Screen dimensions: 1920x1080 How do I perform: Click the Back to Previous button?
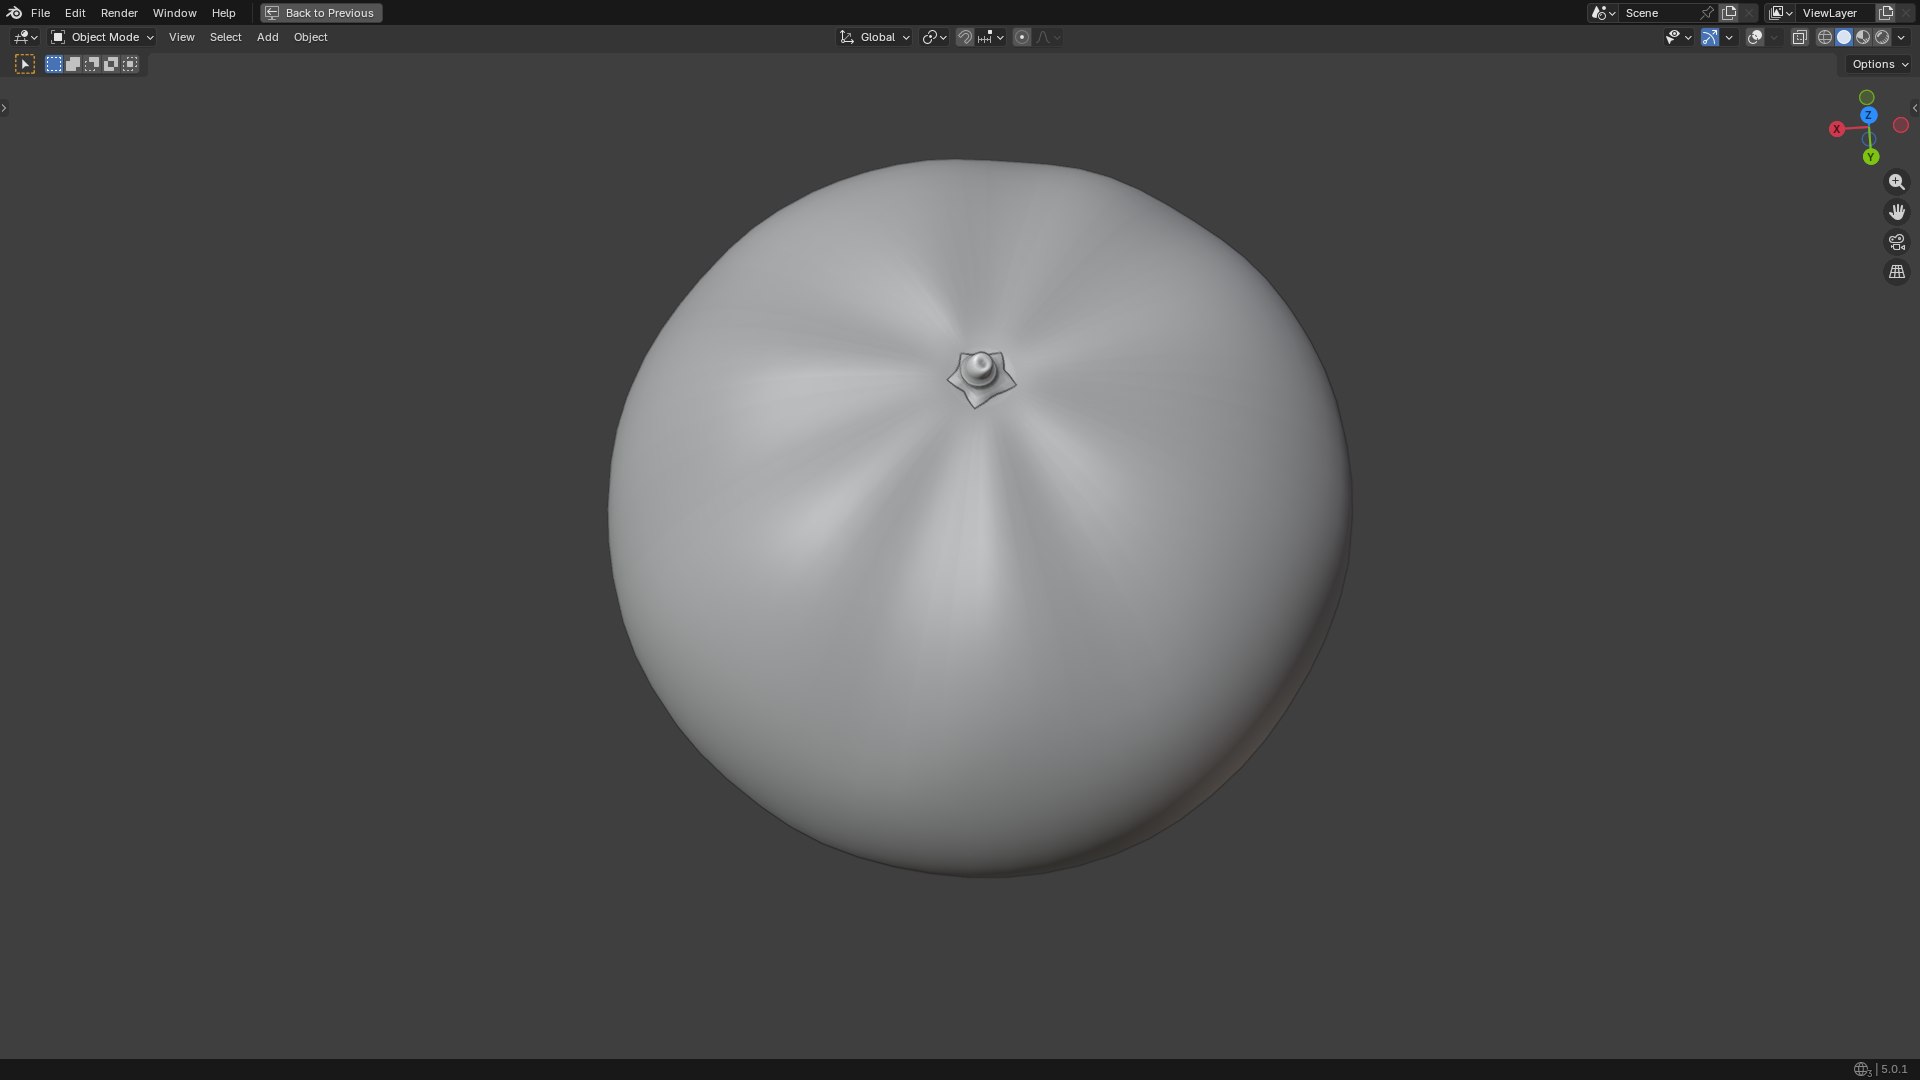click(321, 13)
